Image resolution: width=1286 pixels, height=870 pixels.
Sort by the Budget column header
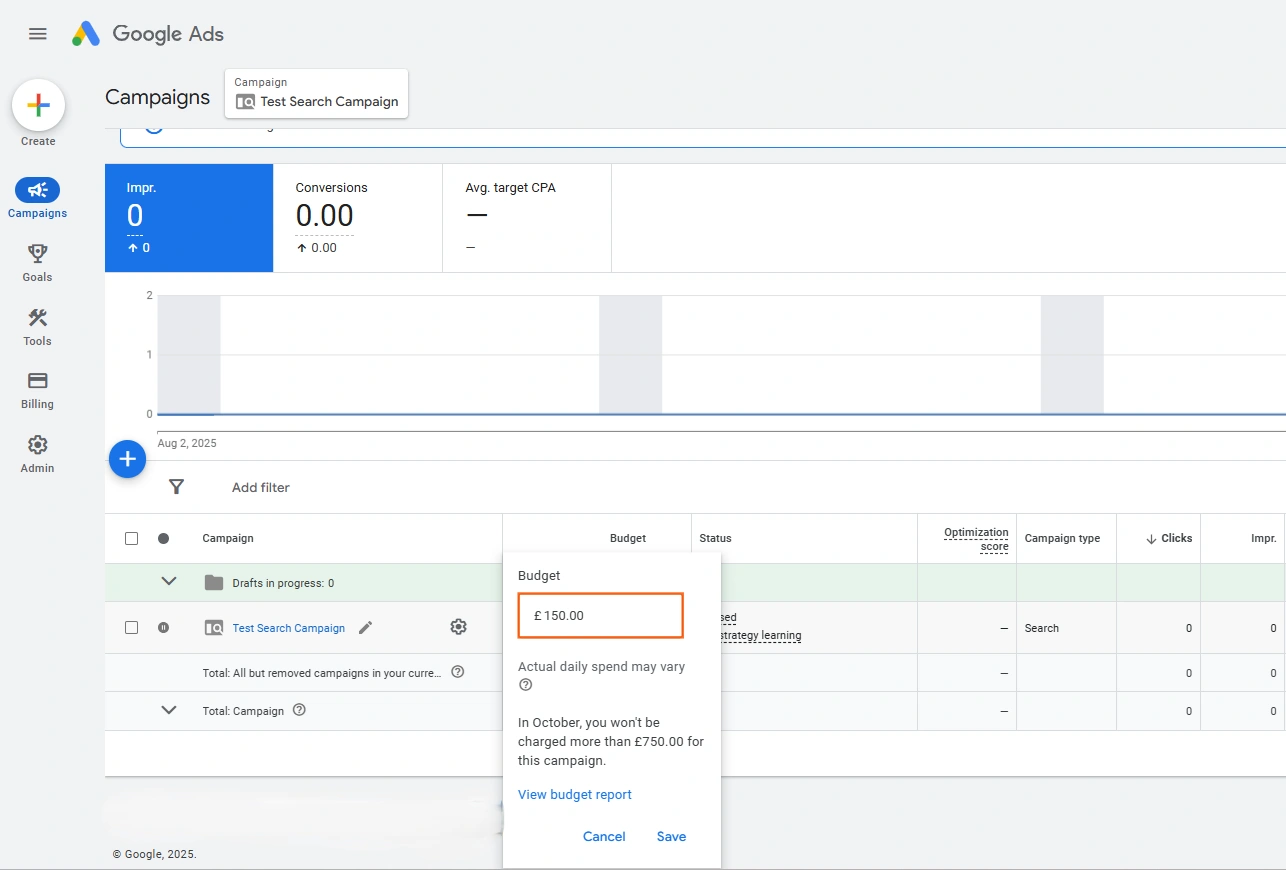(x=628, y=538)
